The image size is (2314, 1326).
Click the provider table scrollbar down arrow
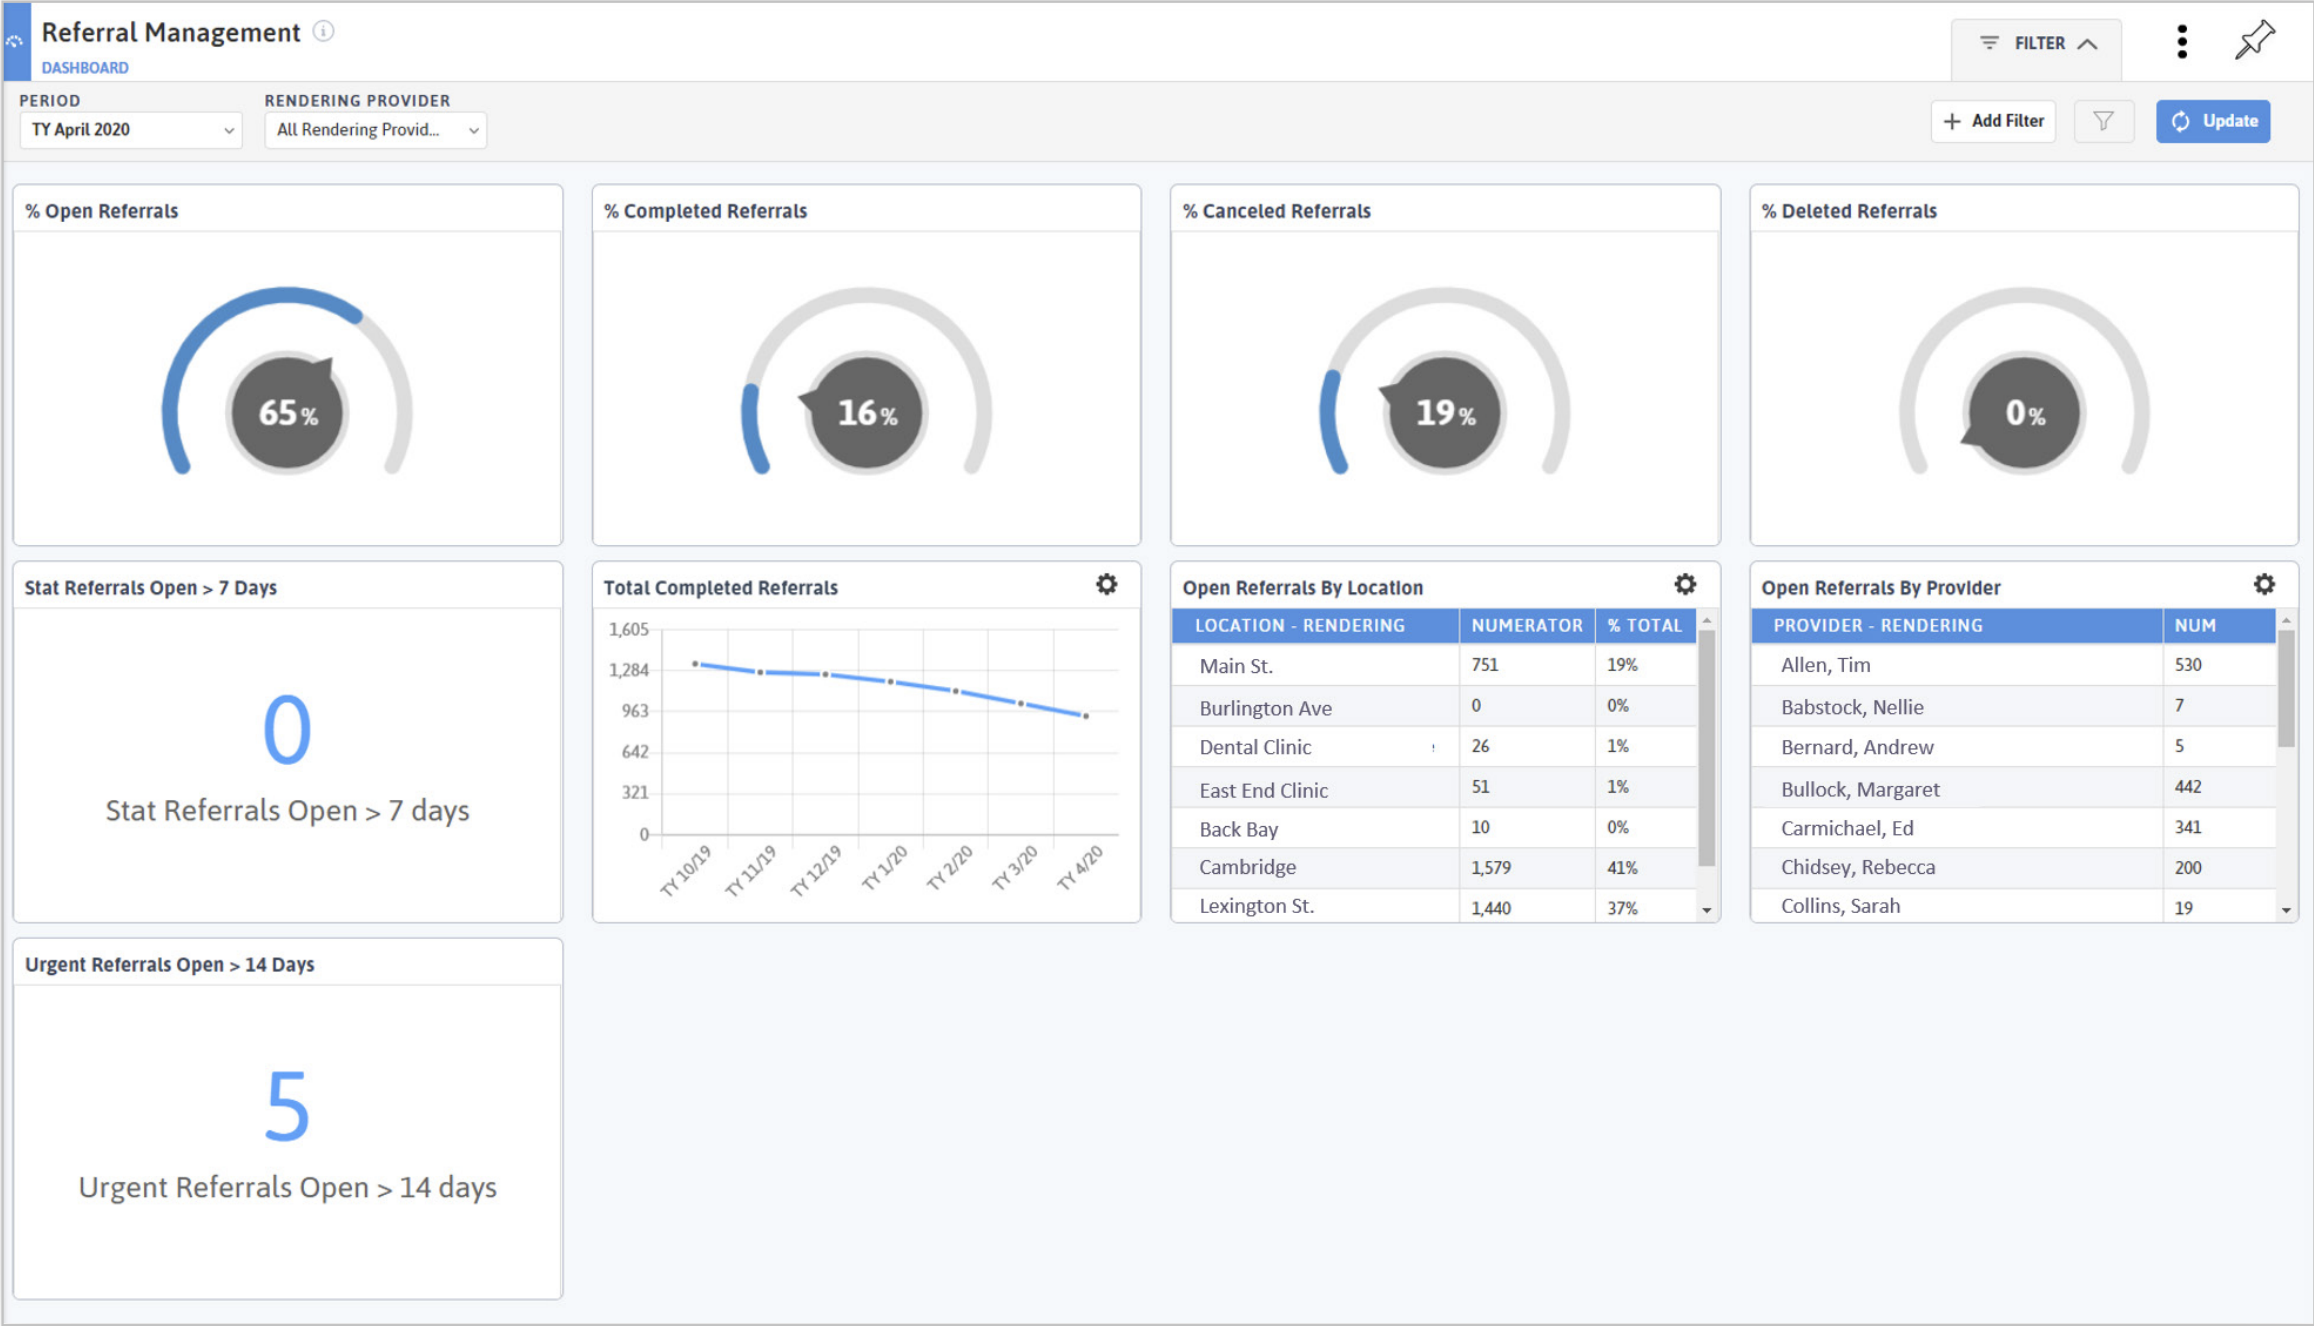point(2286,910)
